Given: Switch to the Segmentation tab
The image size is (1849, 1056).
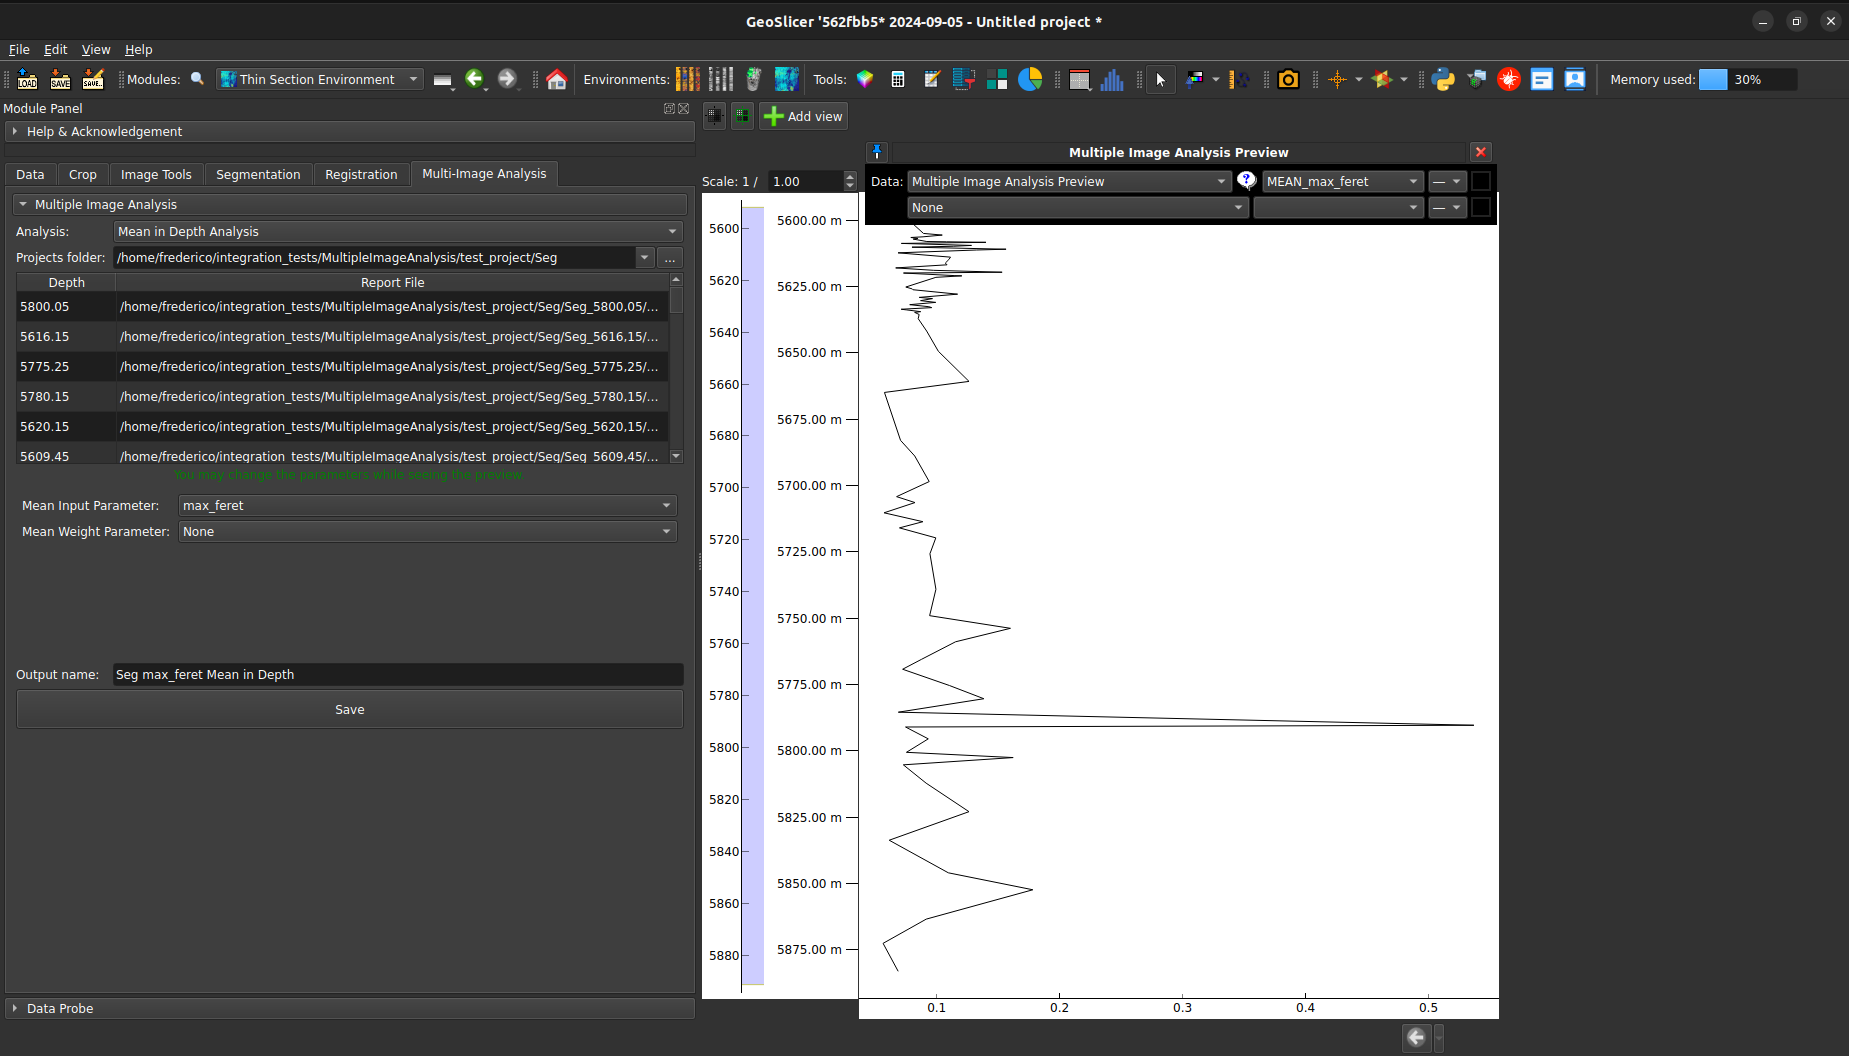Looking at the screenshot, I should click(258, 175).
